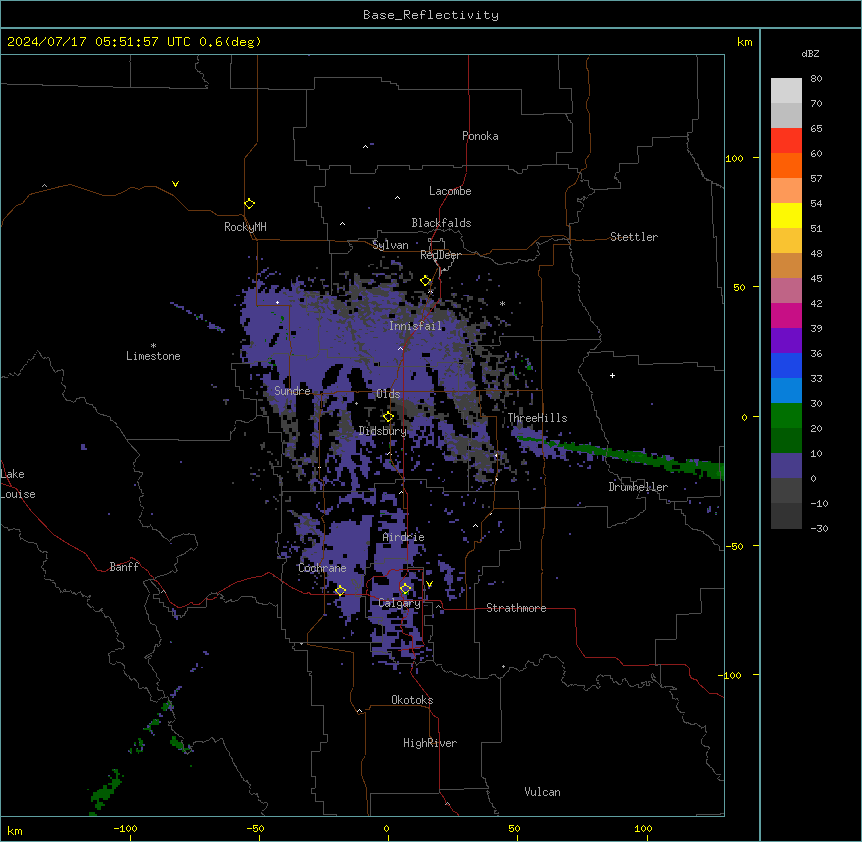Click the Banff label
The image size is (862, 842).
[x=124, y=567]
